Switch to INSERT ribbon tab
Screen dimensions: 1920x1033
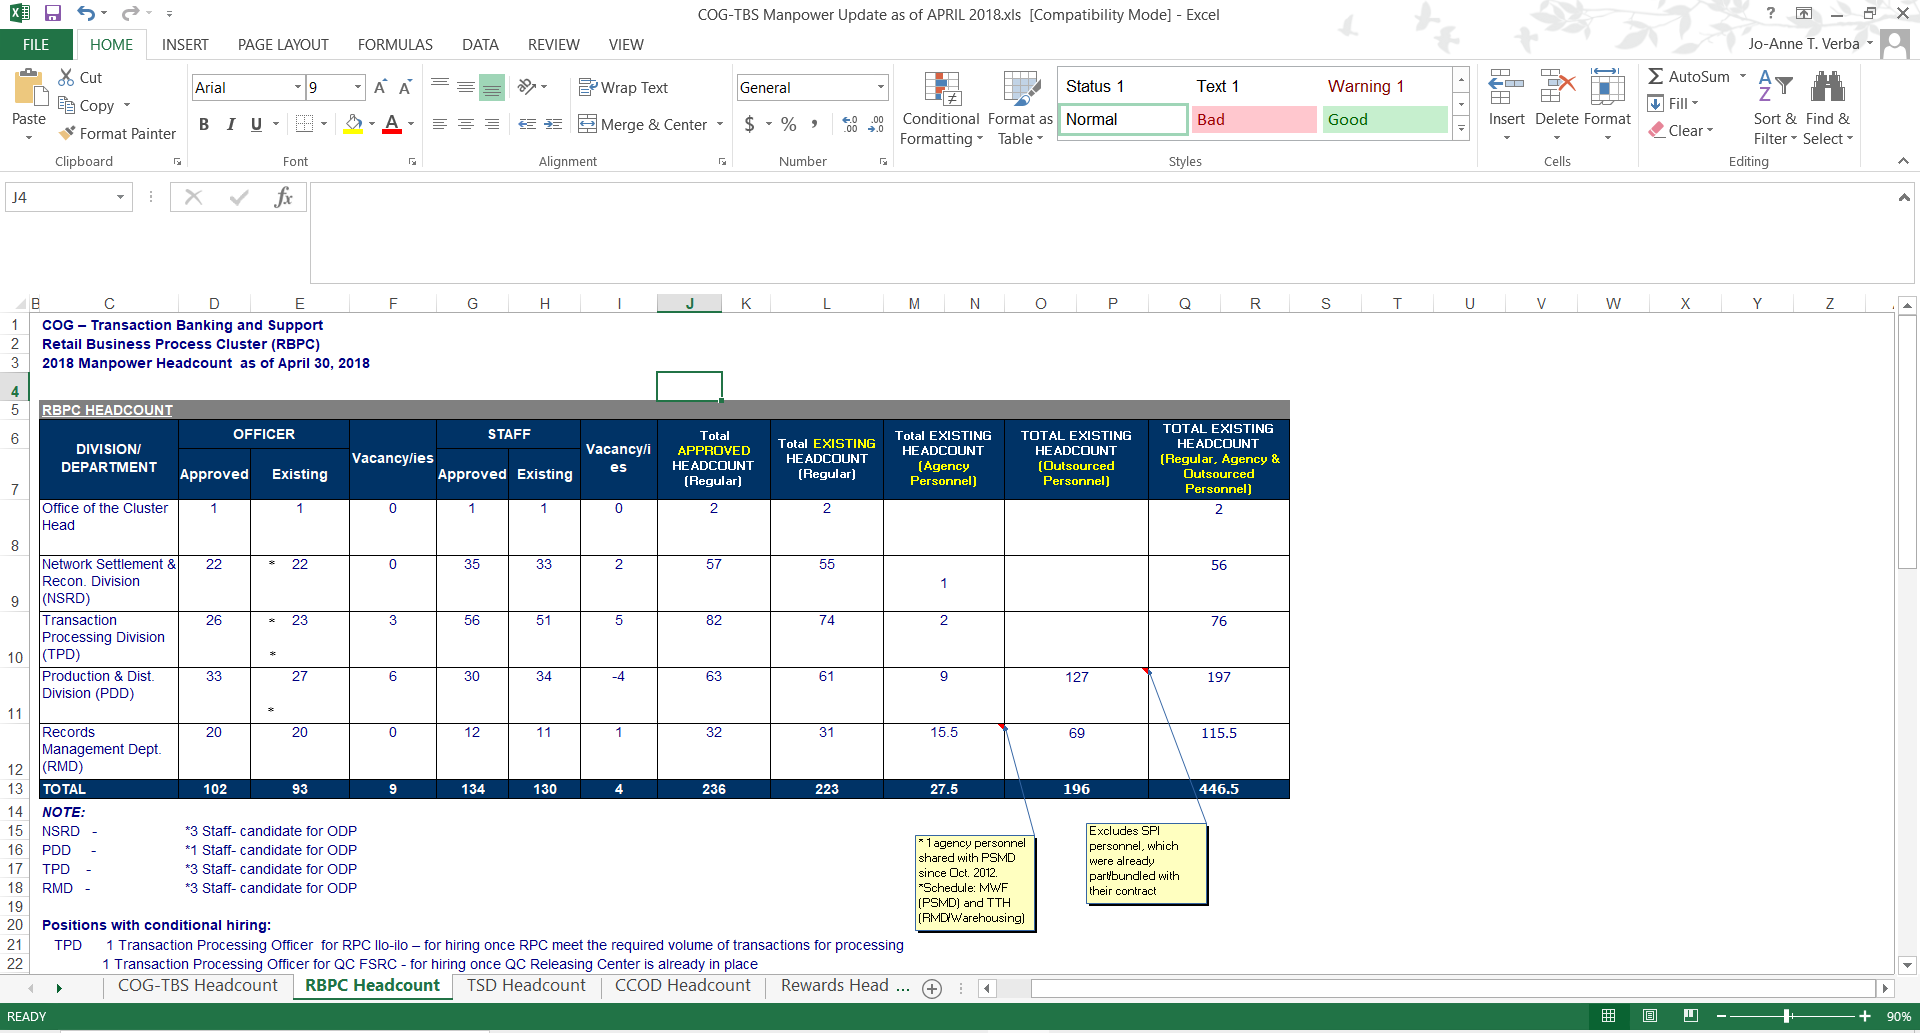185,44
